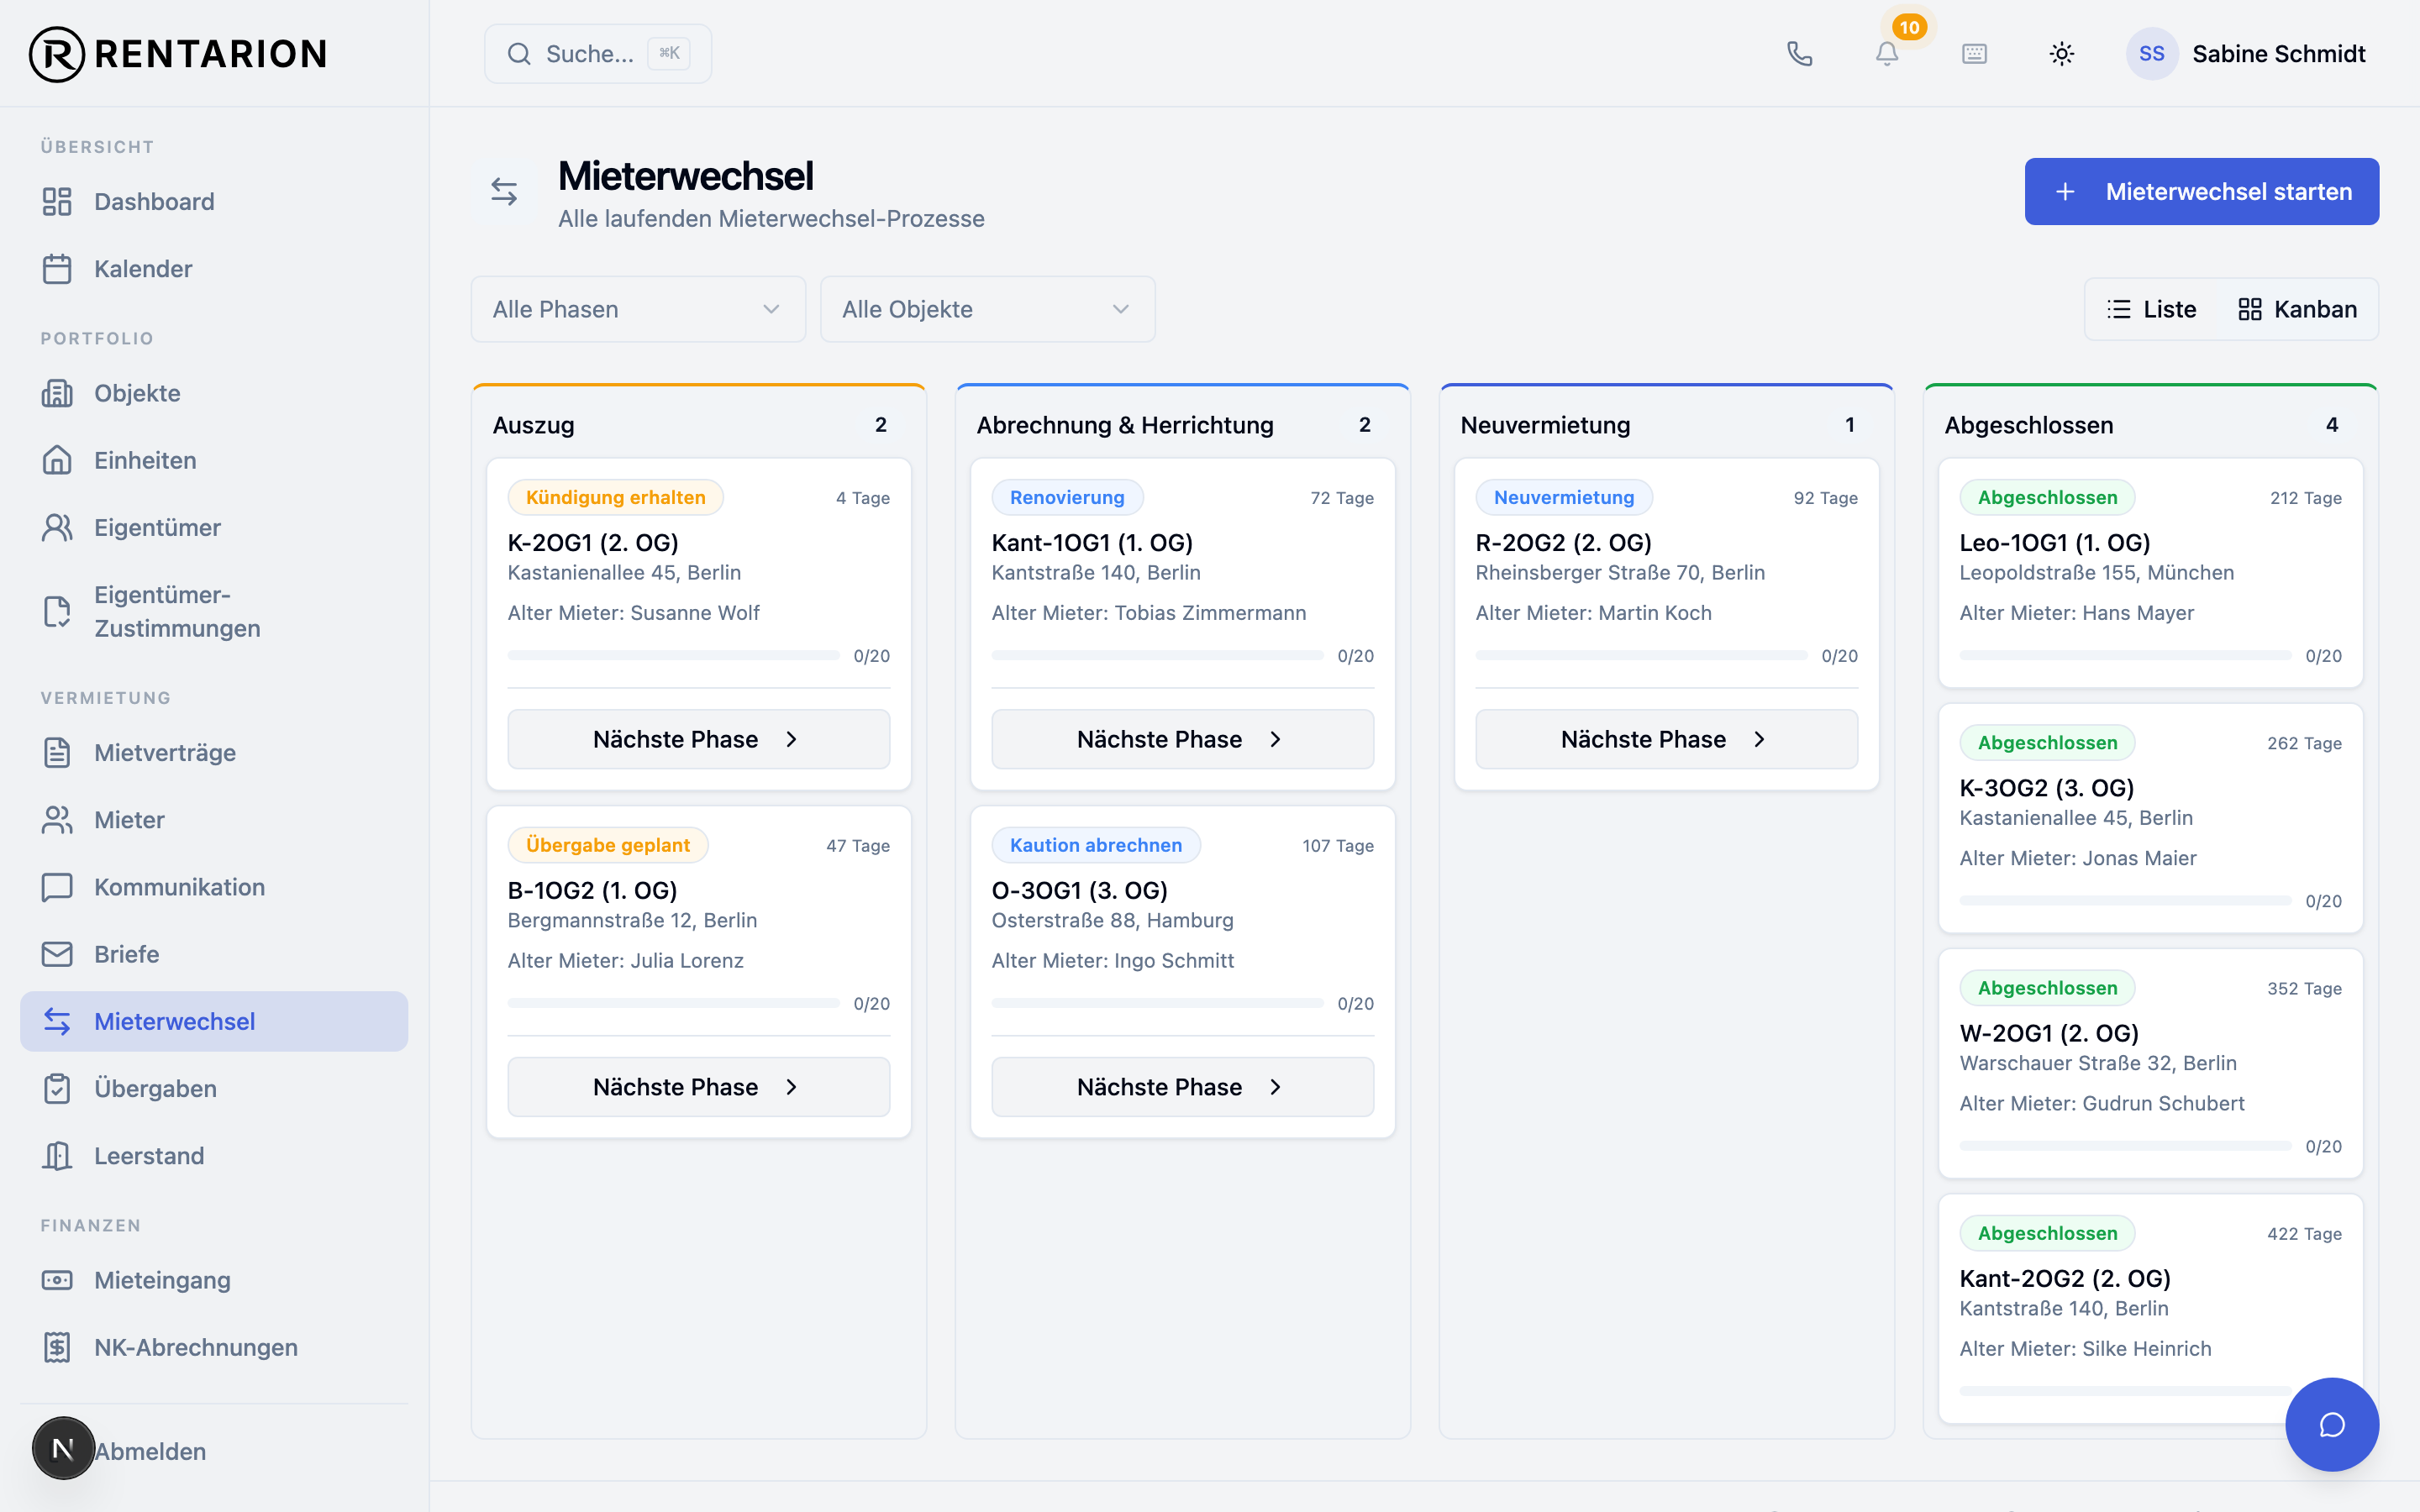
Task: Click Kant-1OG1 progress bar
Action: point(1157,655)
